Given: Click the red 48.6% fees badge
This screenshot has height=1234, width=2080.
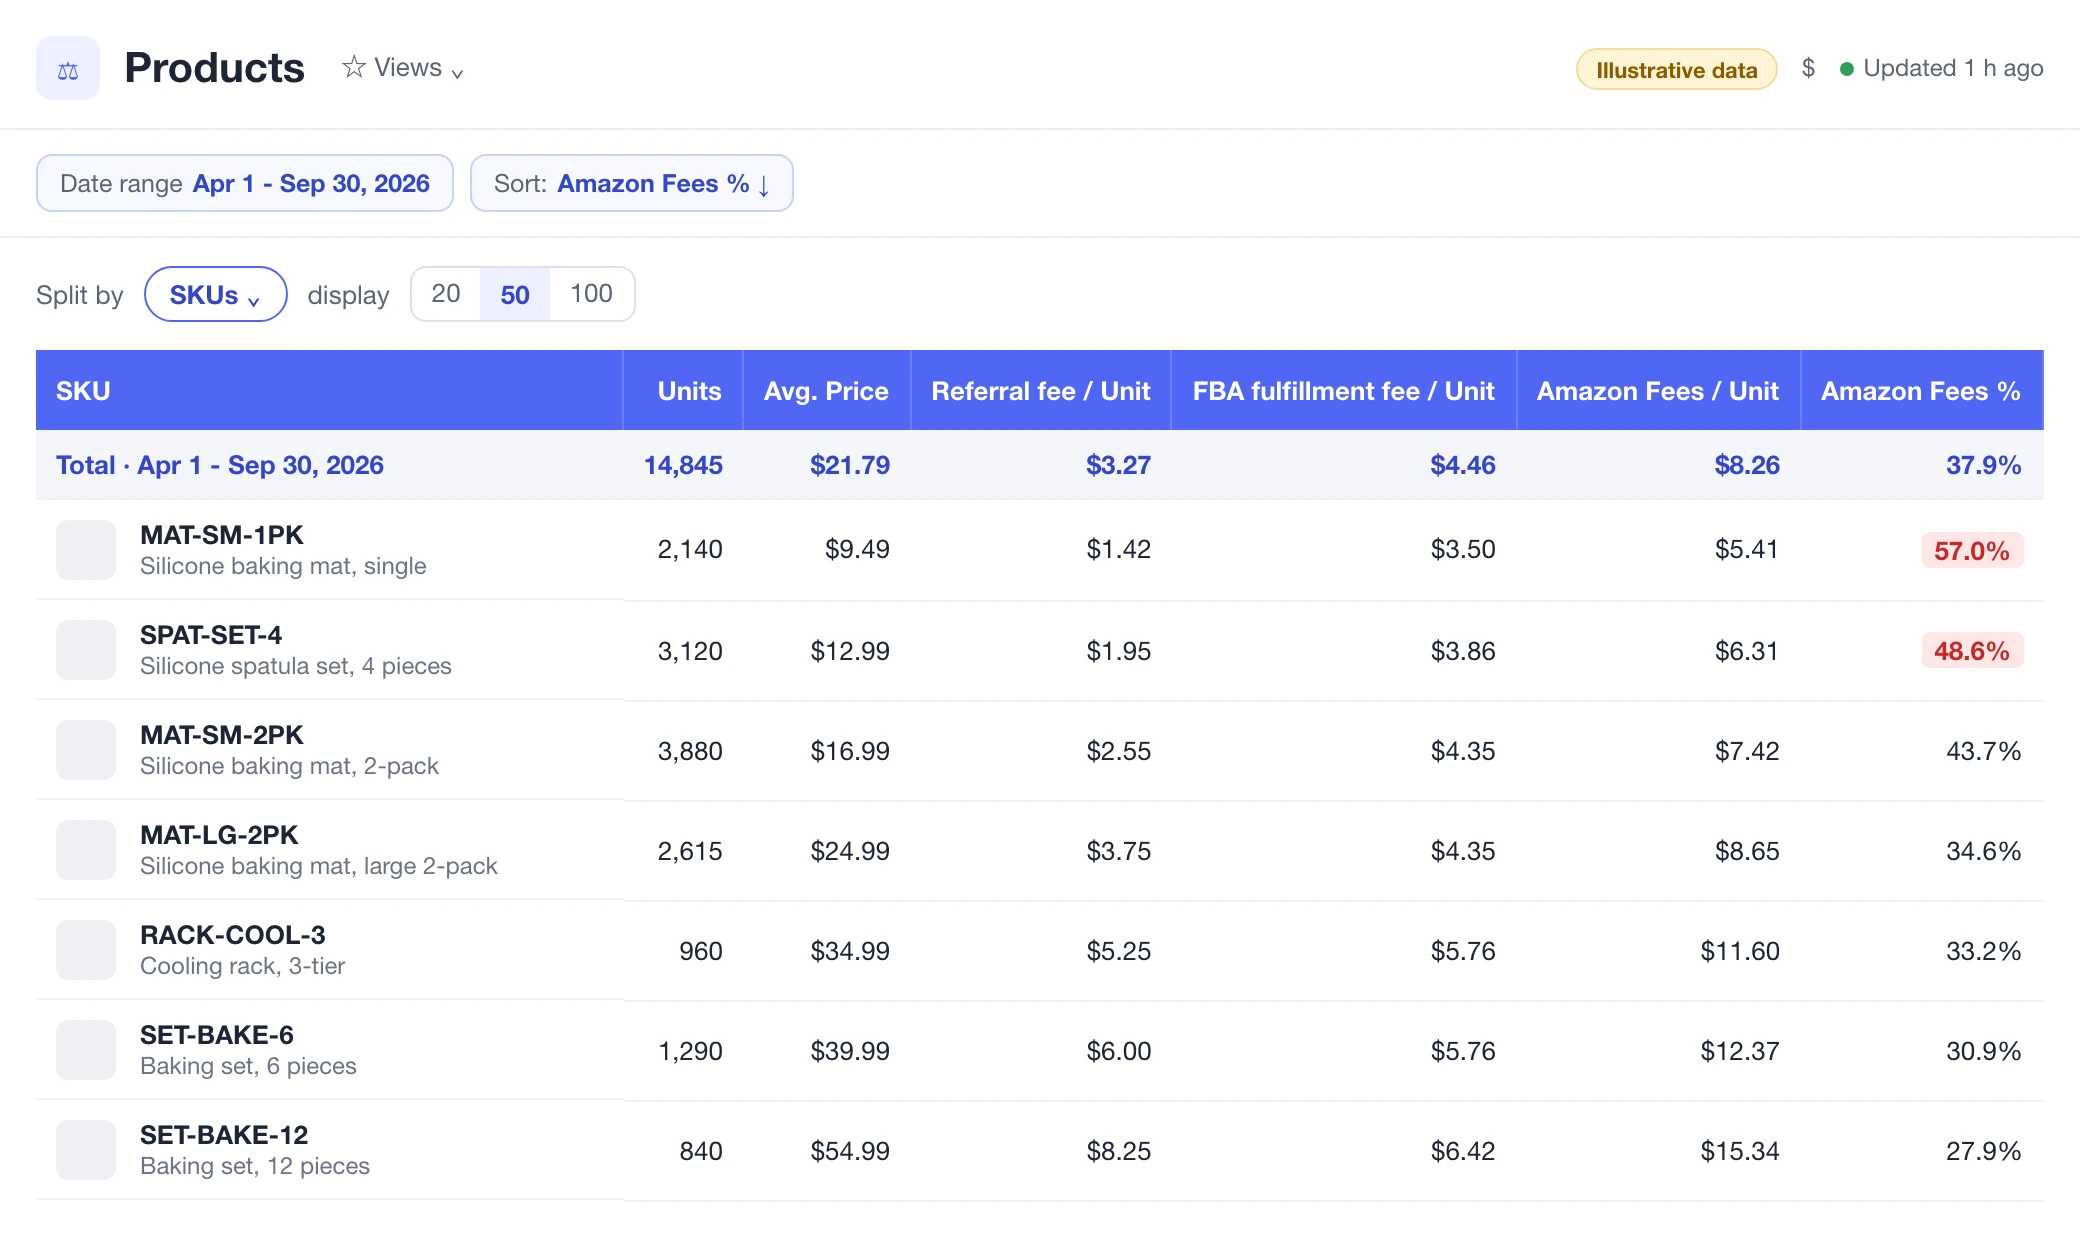Looking at the screenshot, I should coord(1972,650).
